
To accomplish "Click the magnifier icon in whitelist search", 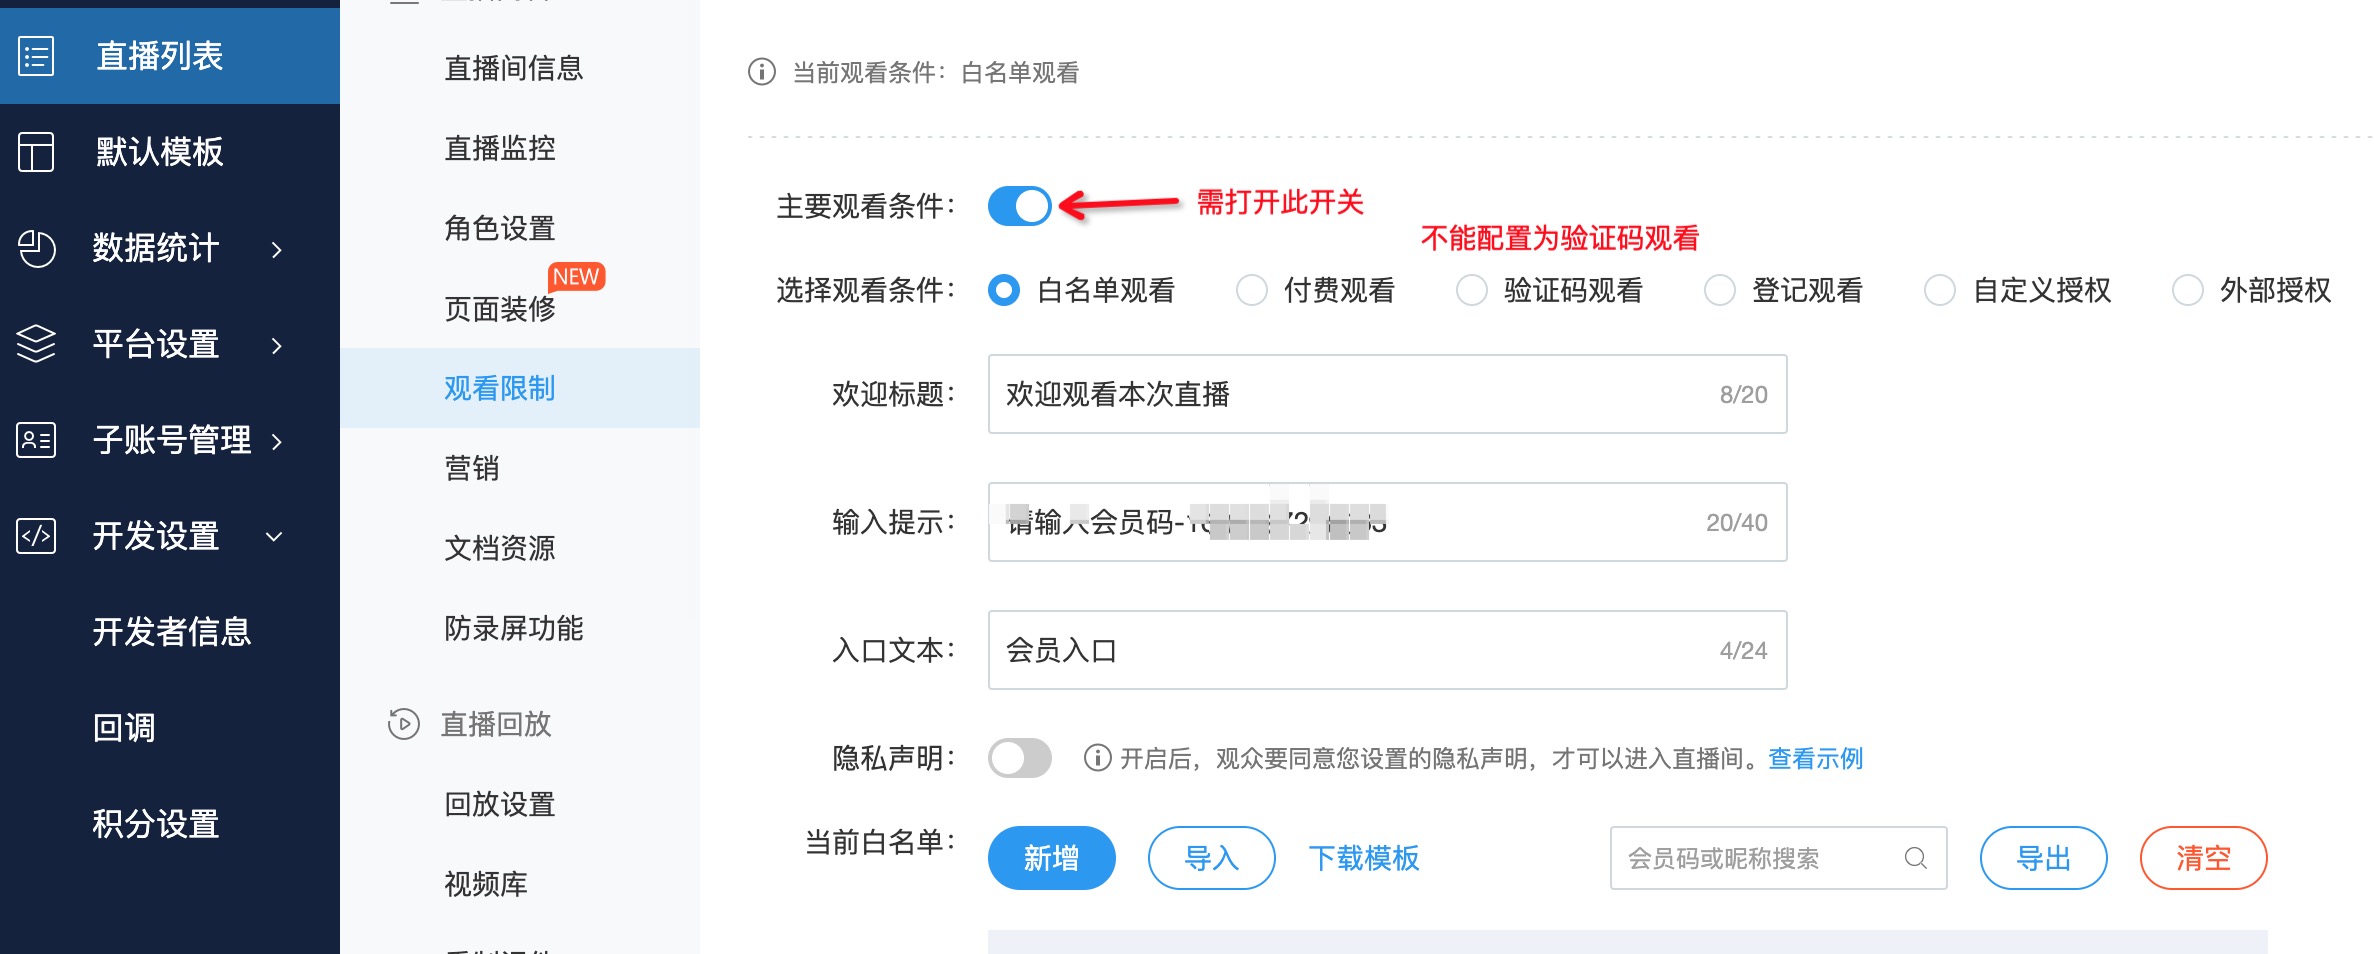I will point(1915,858).
